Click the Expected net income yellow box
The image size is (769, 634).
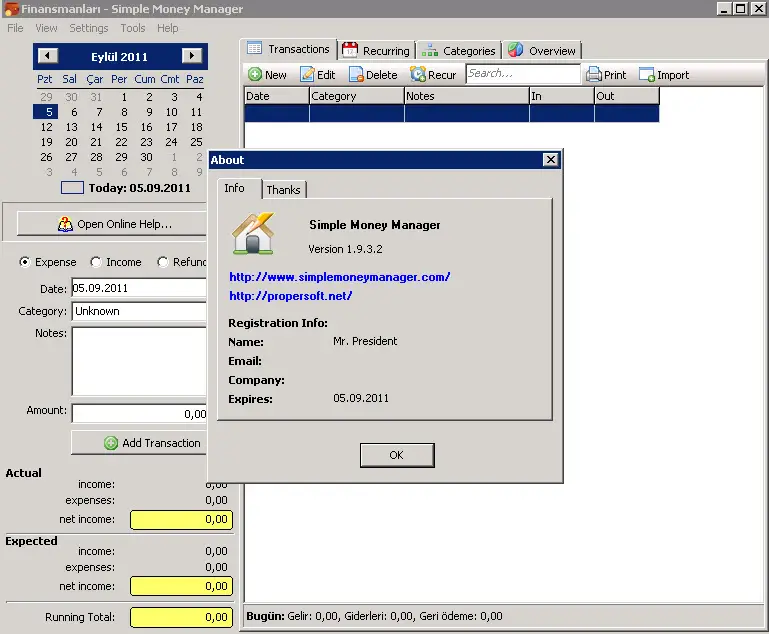point(181,586)
